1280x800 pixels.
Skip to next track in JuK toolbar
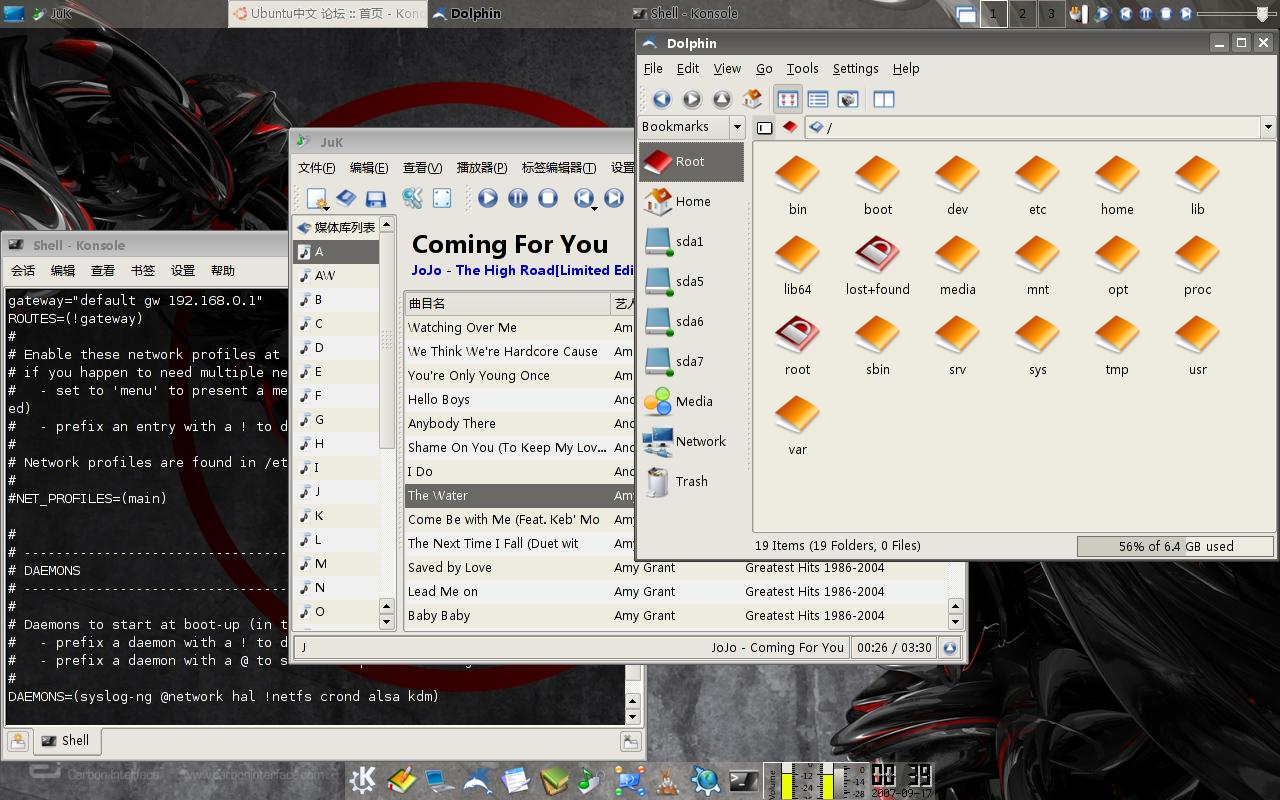click(x=614, y=198)
